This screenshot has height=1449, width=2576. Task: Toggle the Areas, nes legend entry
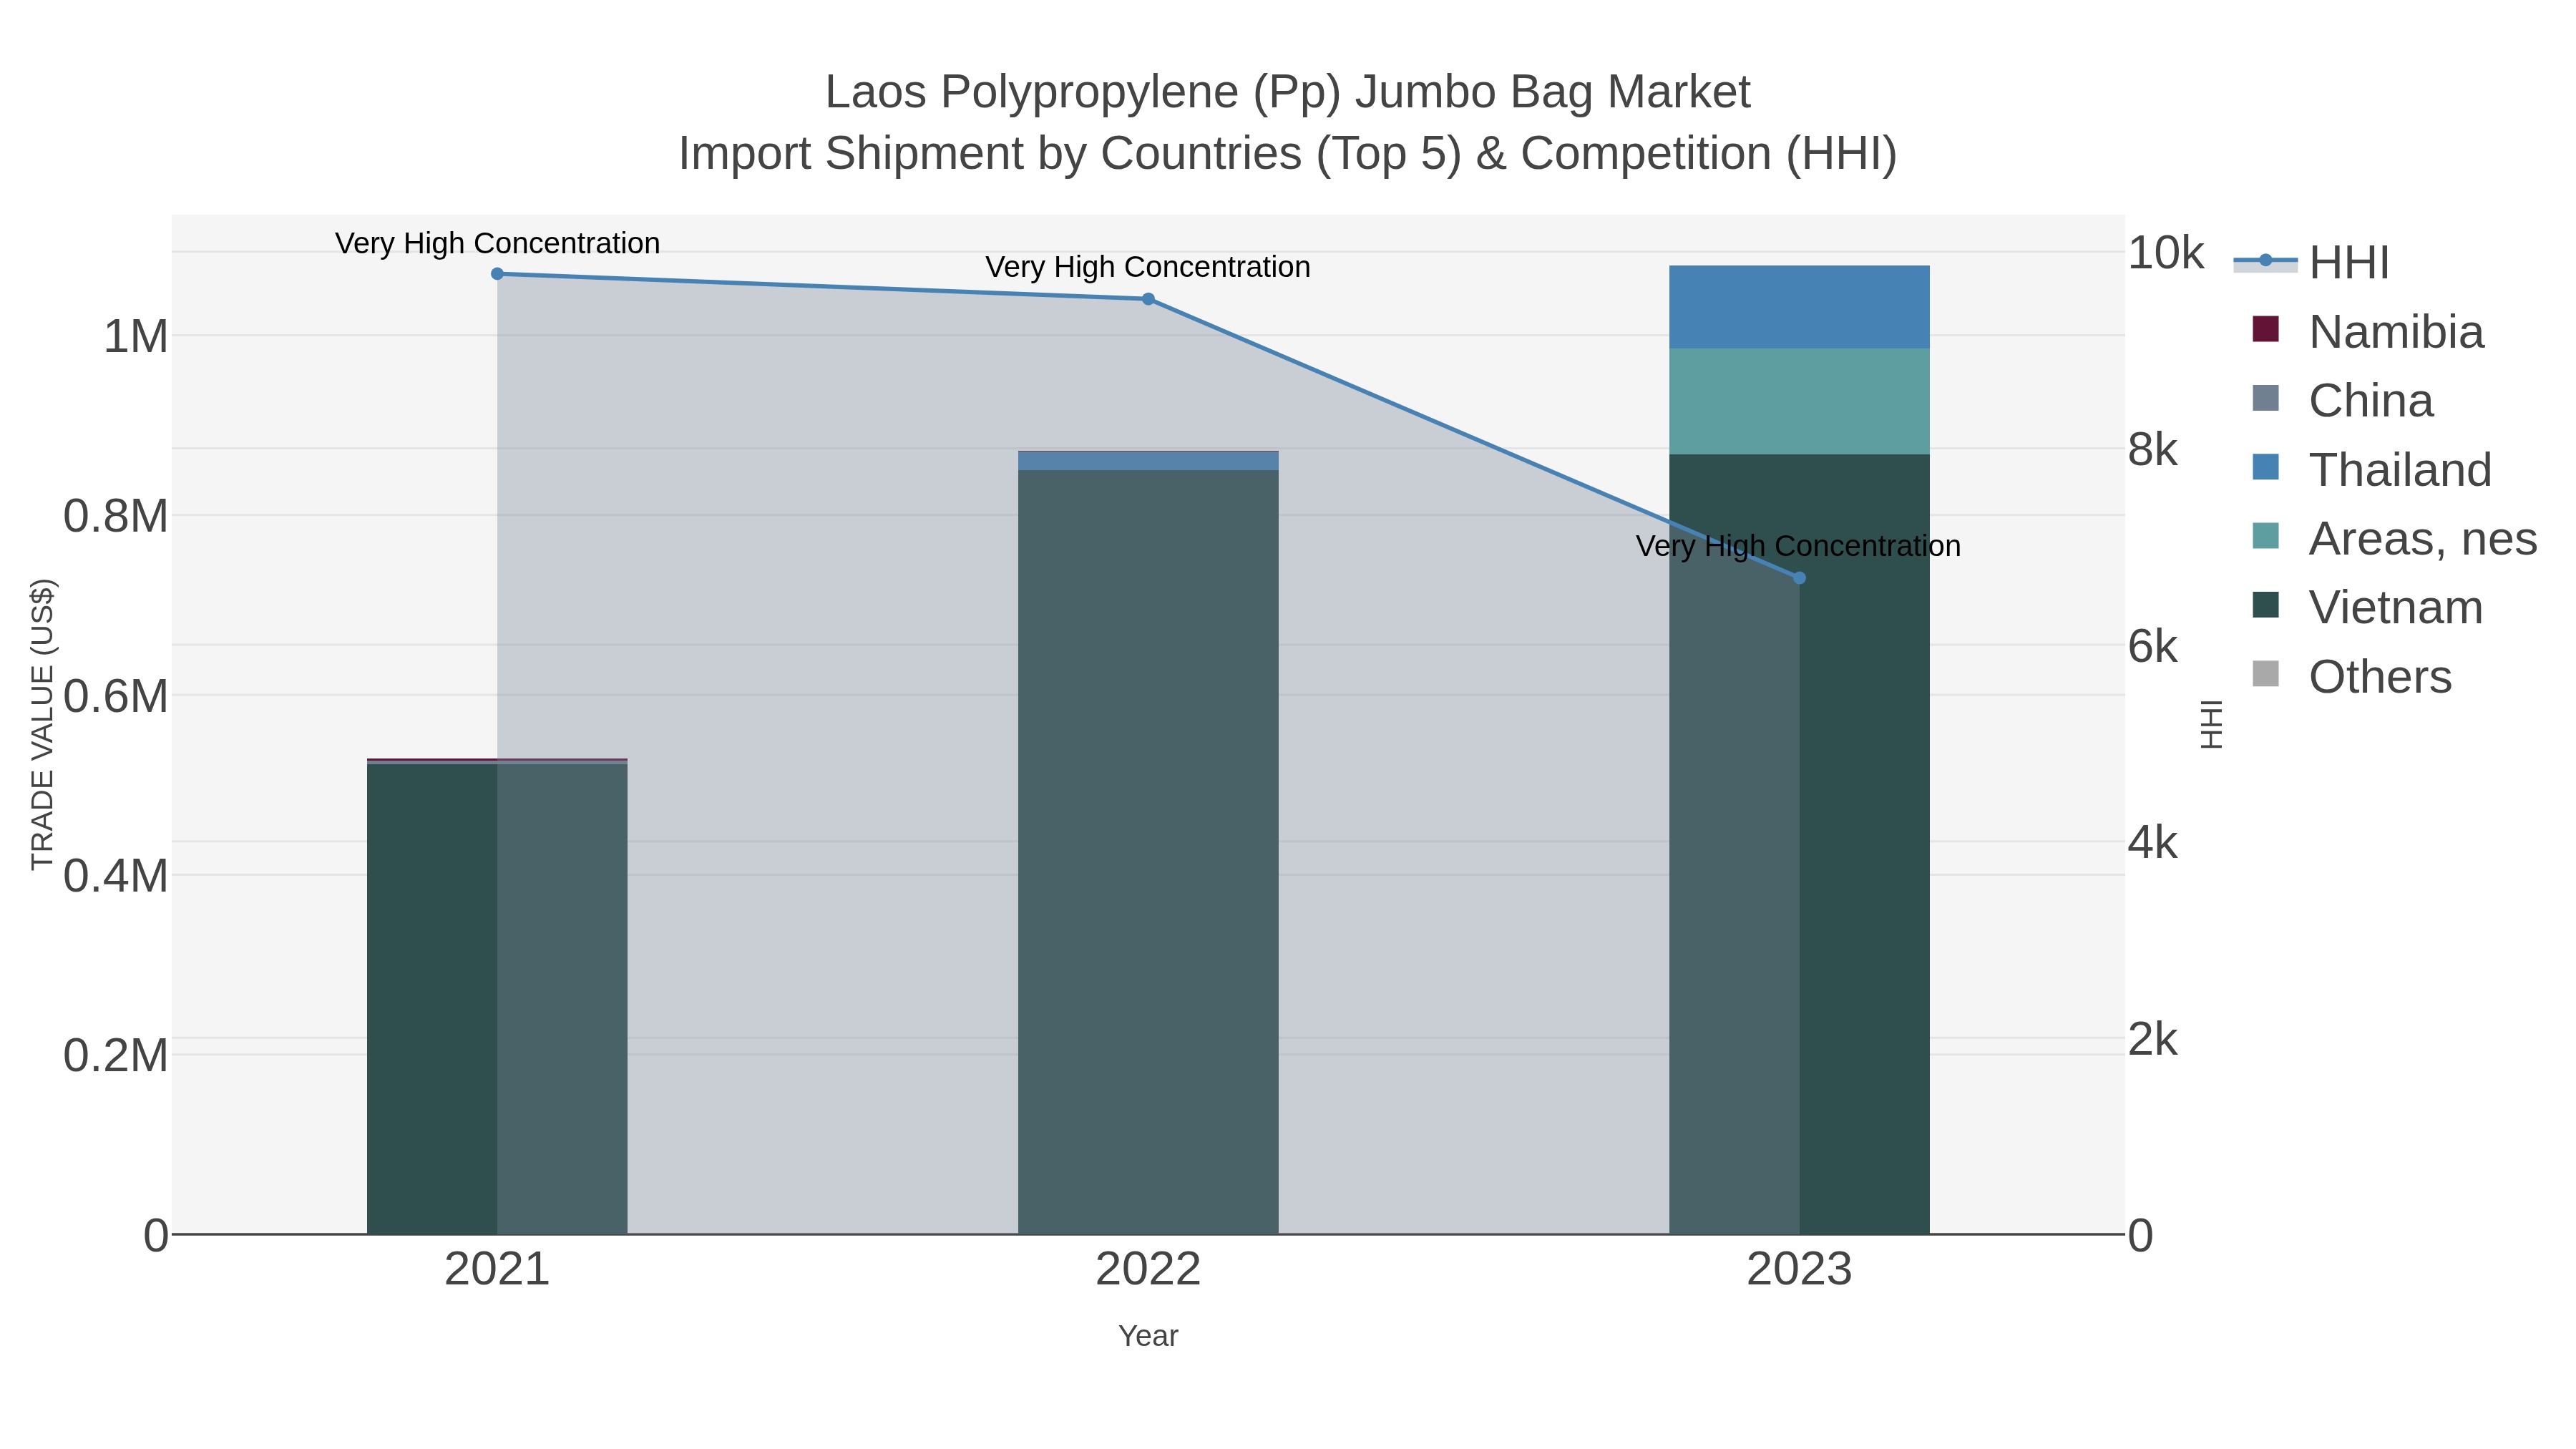click(x=2394, y=538)
